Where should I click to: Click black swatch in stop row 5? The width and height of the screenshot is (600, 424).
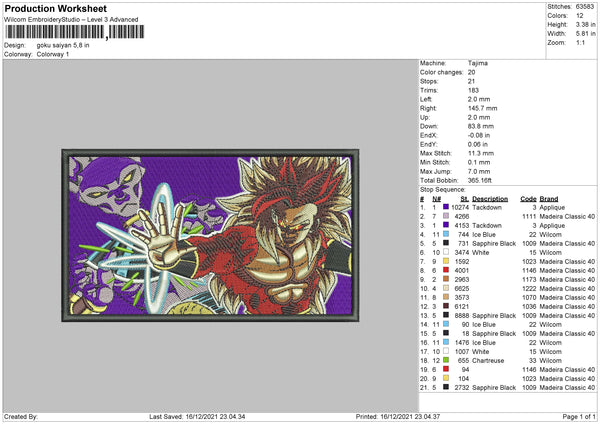(446, 243)
